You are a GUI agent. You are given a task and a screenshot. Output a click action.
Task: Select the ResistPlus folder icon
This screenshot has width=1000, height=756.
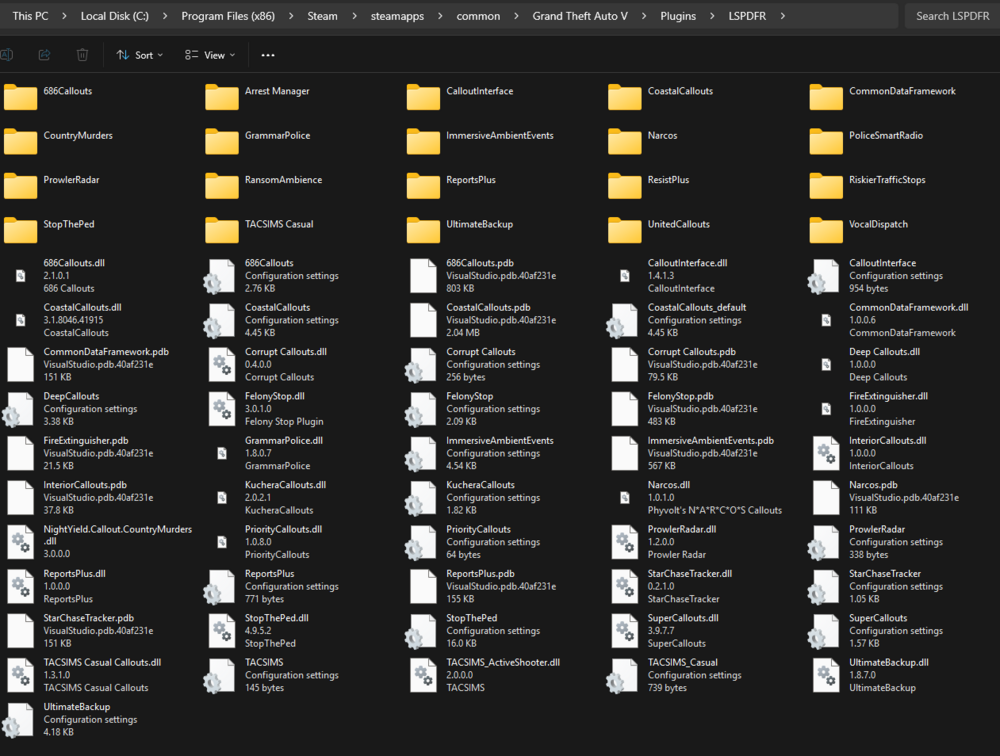click(x=625, y=186)
